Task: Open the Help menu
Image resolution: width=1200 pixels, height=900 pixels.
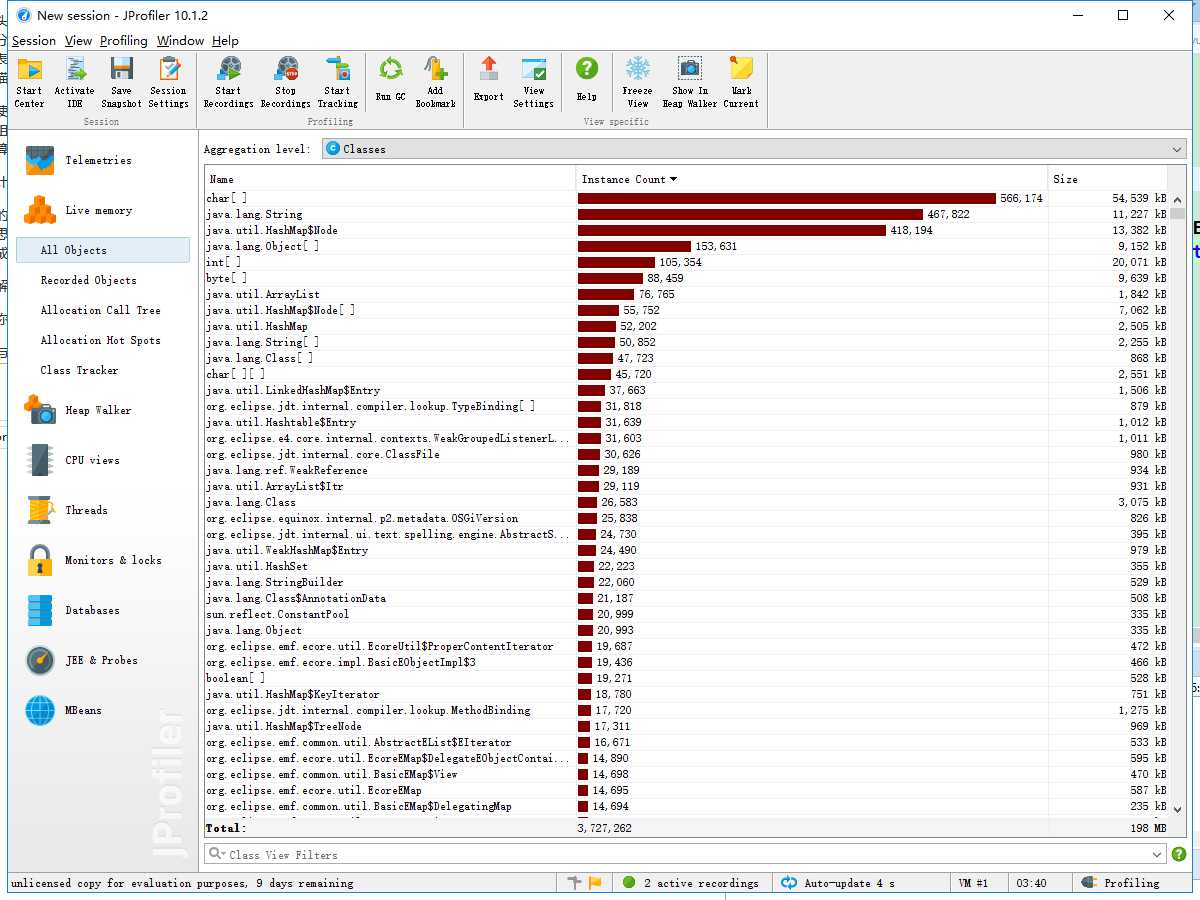Action: click(225, 41)
